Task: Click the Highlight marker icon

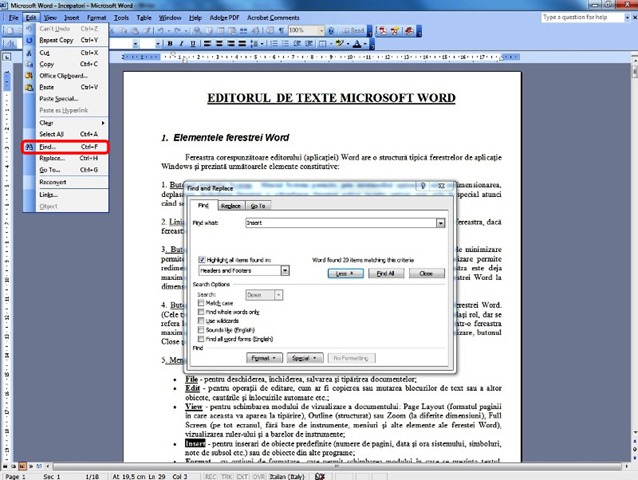Action: tap(340, 44)
